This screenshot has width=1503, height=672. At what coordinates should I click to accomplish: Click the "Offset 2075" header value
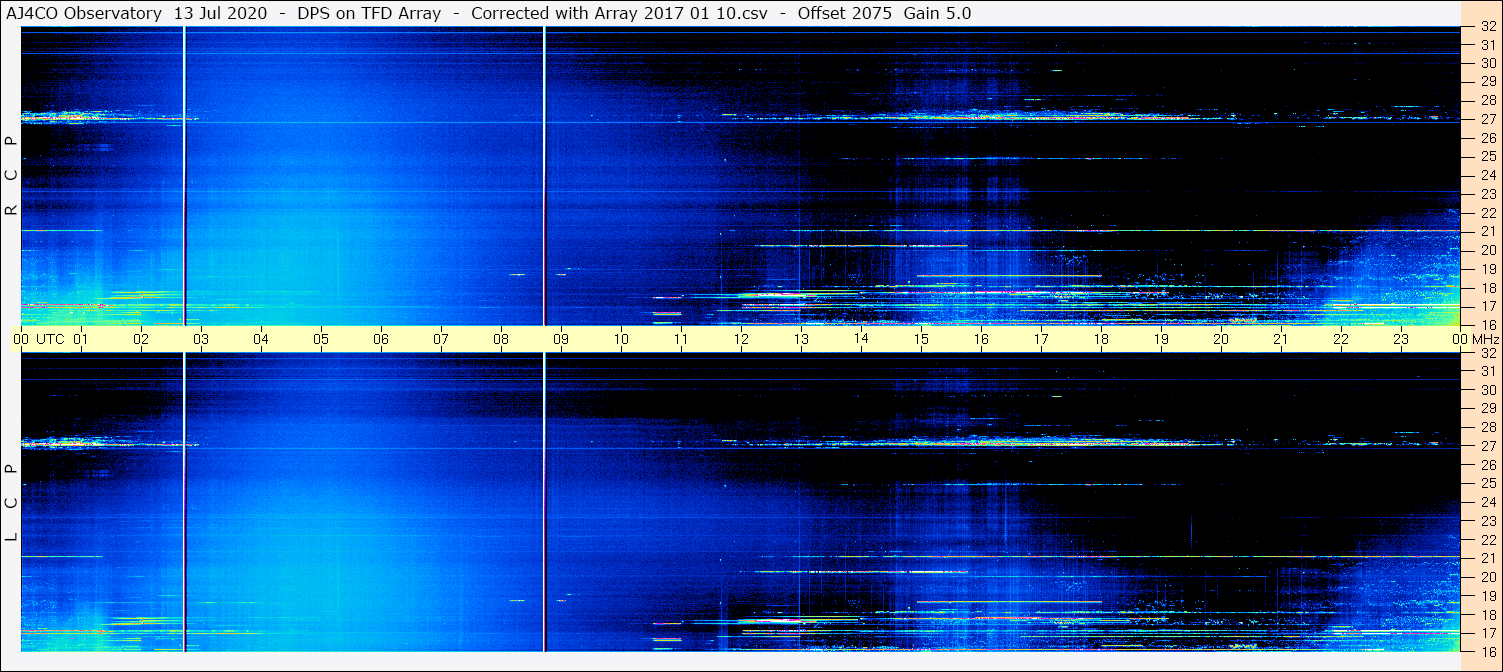(x=844, y=13)
